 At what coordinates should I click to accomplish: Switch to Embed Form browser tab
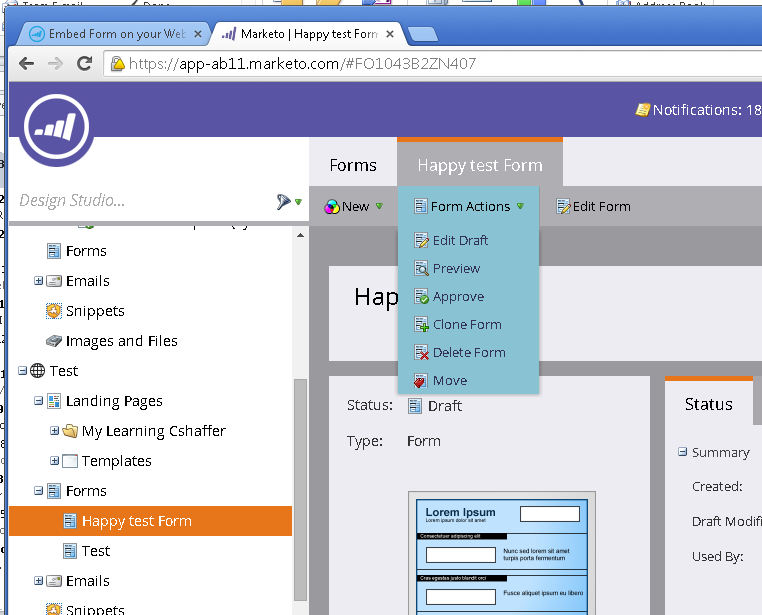pos(108,34)
